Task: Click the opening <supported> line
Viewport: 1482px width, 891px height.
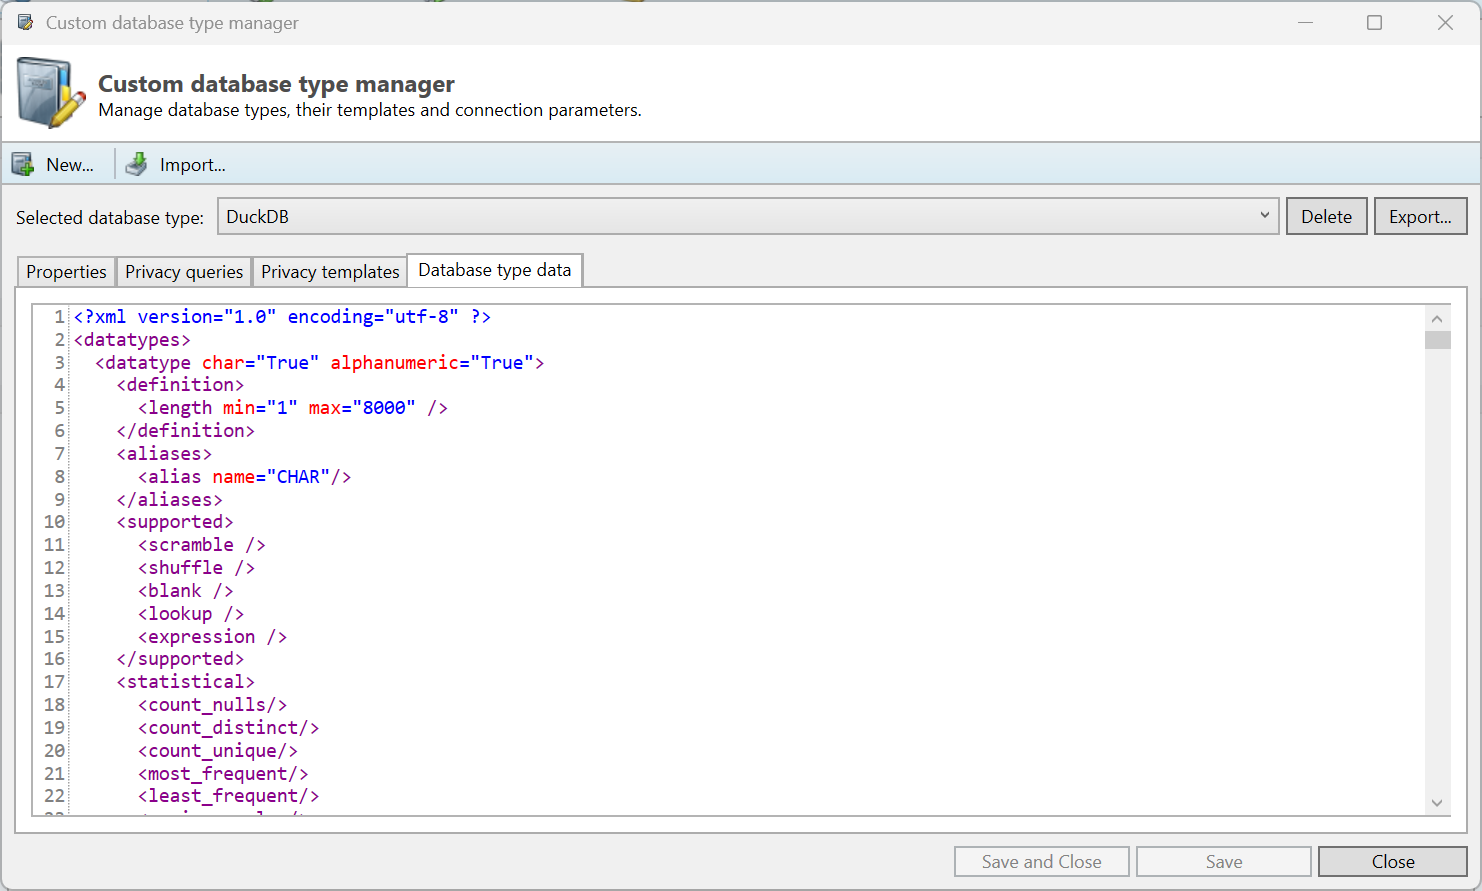Action: [x=175, y=522]
